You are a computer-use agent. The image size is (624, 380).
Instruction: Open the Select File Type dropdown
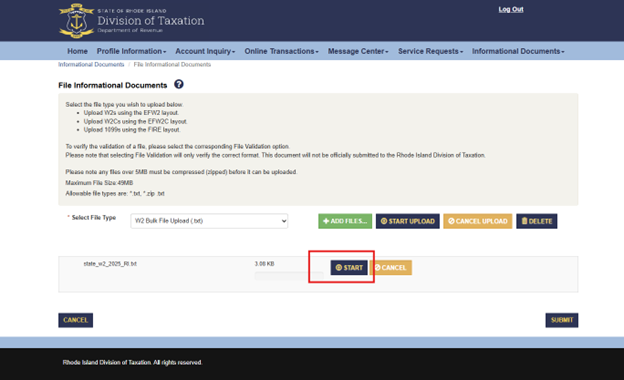coord(209,221)
